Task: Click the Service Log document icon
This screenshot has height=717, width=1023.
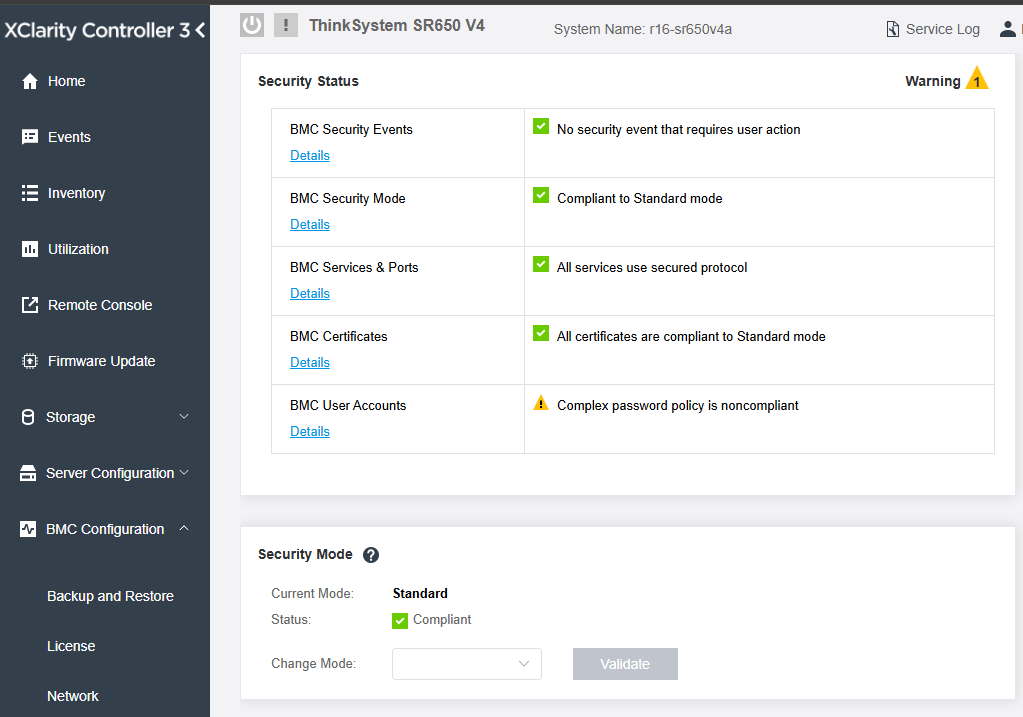Action: tap(893, 29)
